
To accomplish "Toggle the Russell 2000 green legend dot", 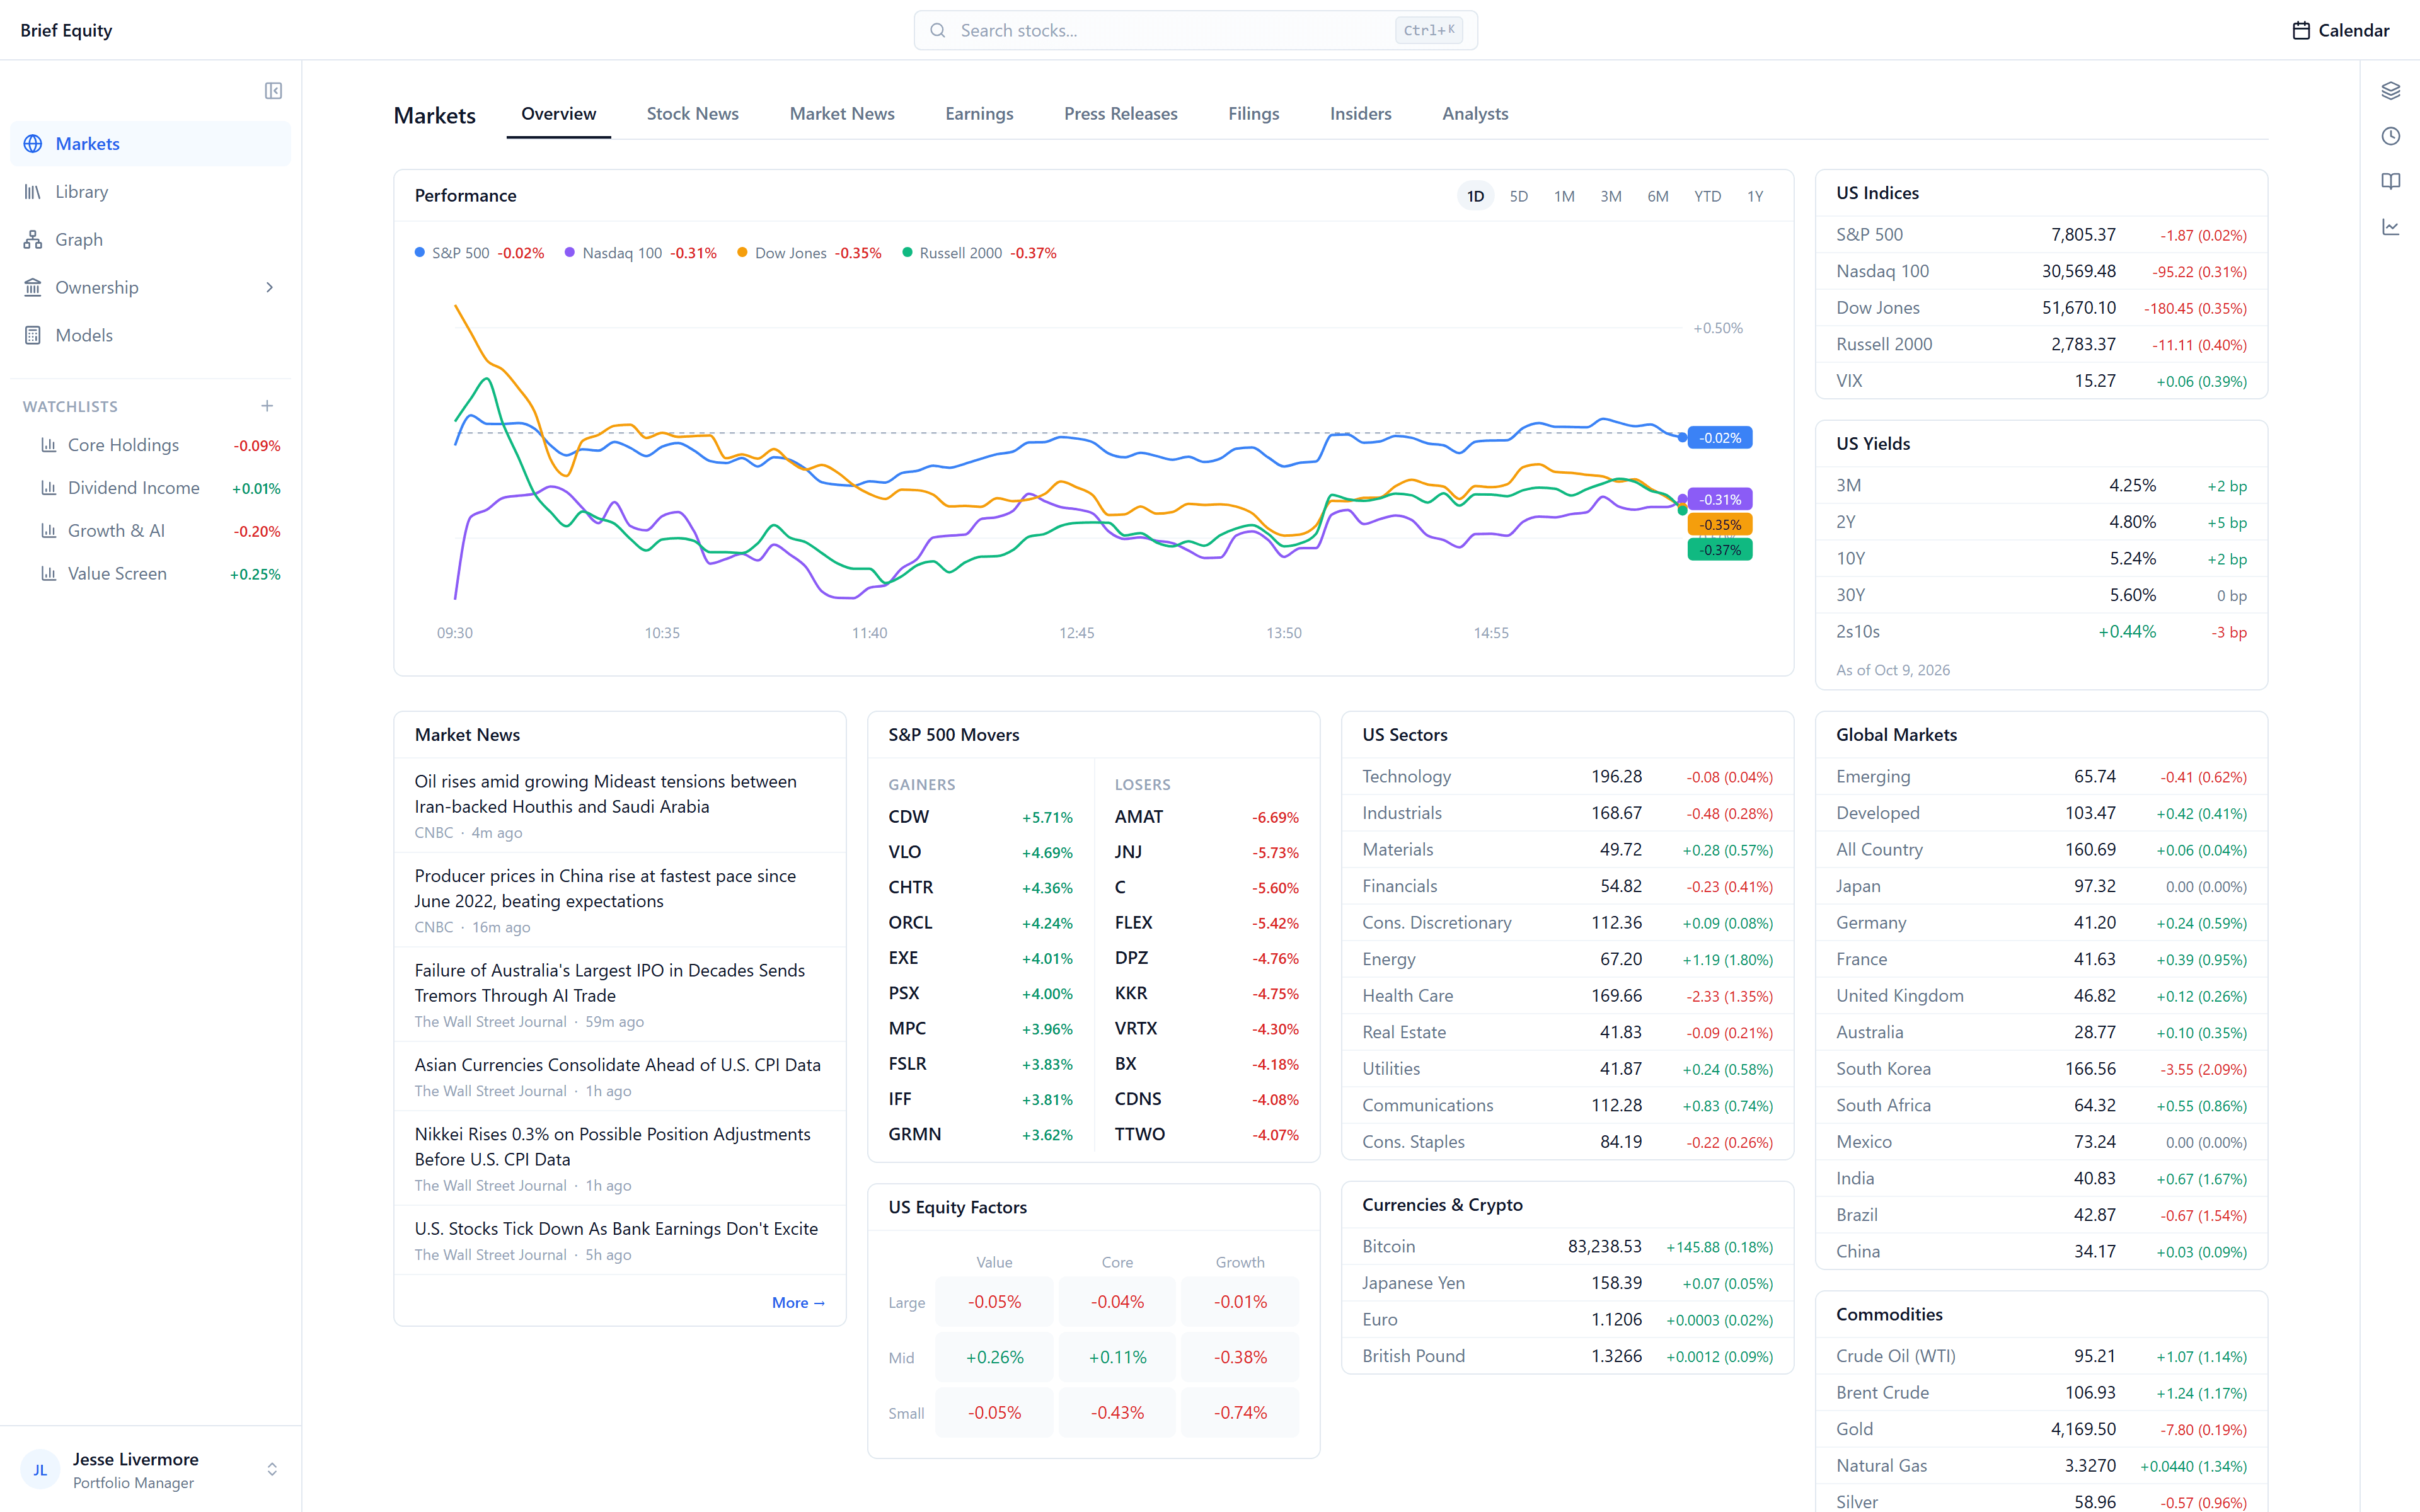I will [x=907, y=253].
